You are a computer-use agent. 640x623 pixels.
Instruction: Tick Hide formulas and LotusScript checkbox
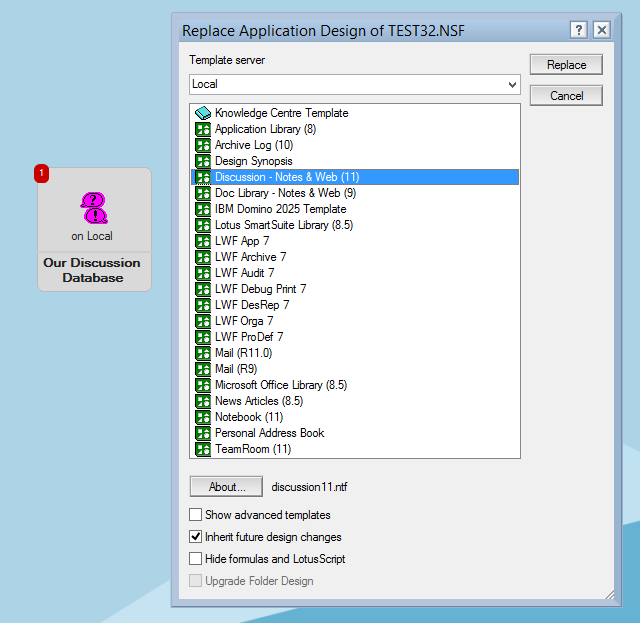point(196,559)
